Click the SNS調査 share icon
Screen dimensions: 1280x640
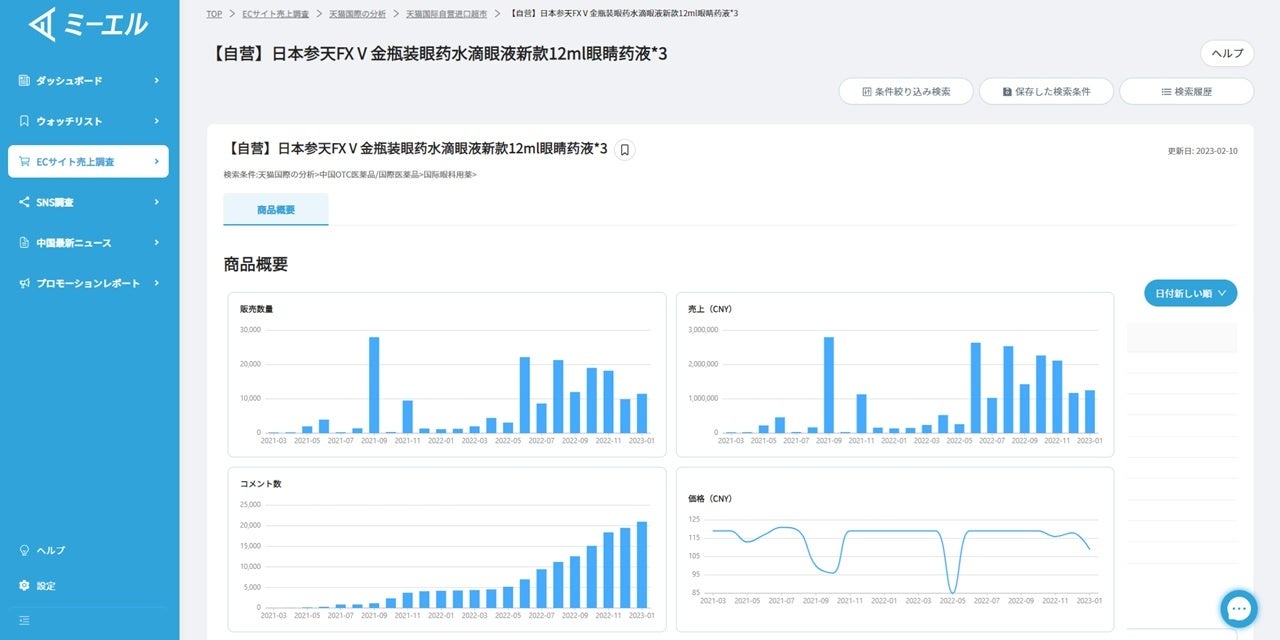click(x=24, y=202)
